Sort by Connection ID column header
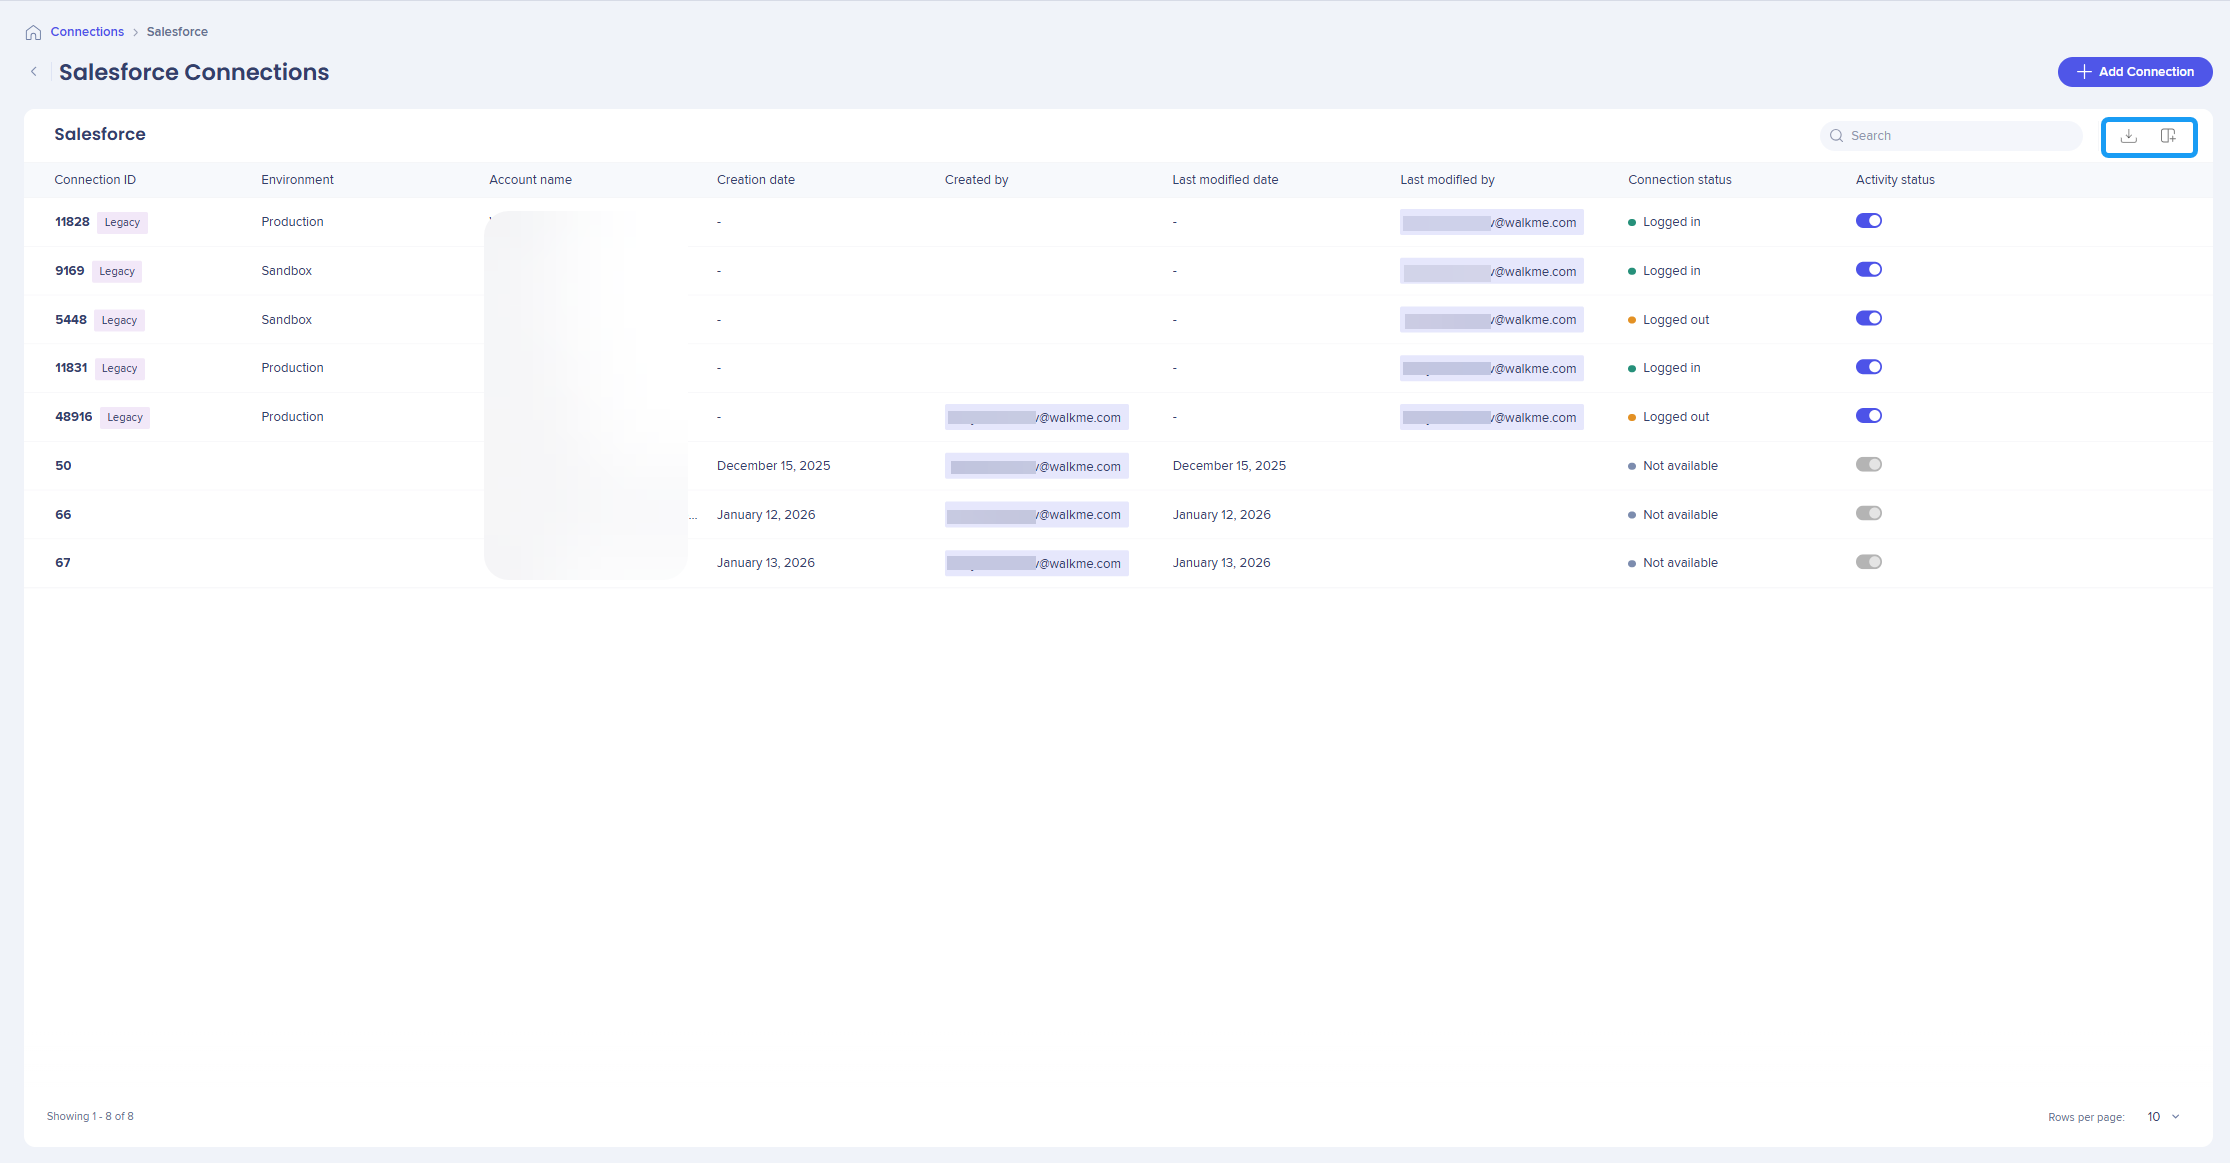This screenshot has width=2230, height=1163. [95, 180]
